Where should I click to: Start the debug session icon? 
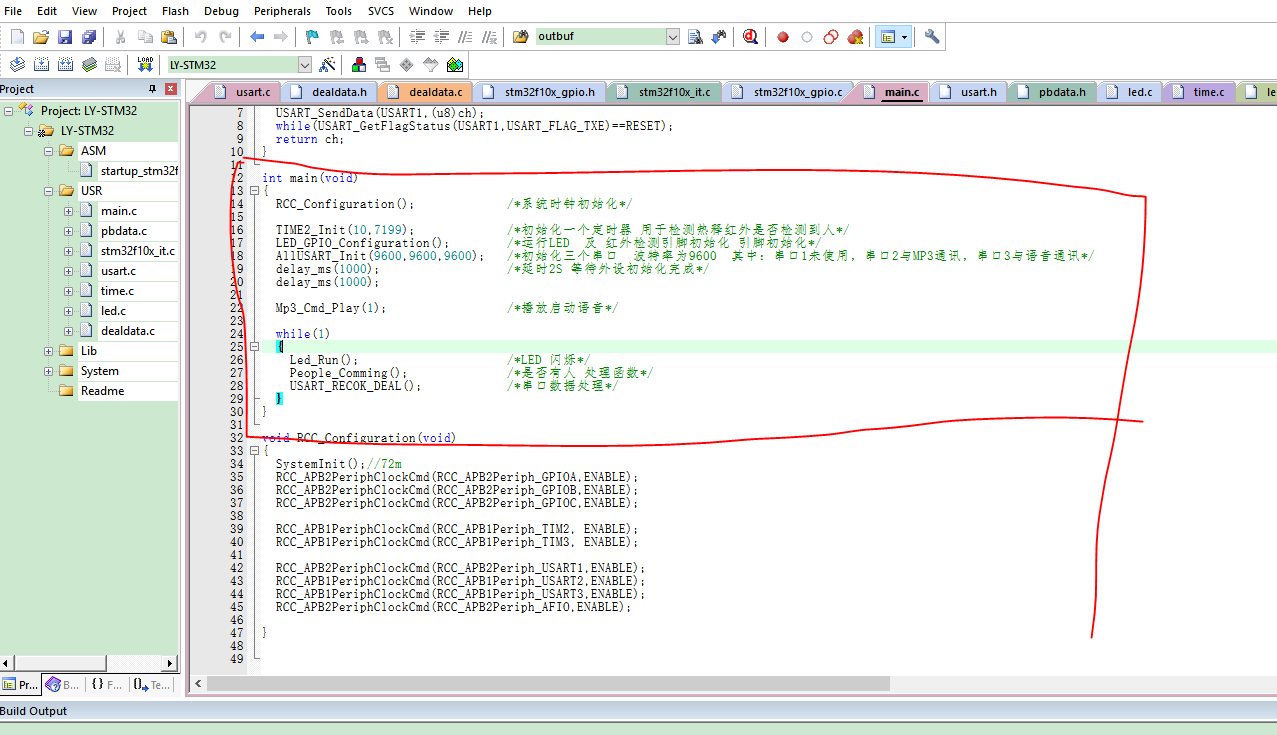[750, 37]
